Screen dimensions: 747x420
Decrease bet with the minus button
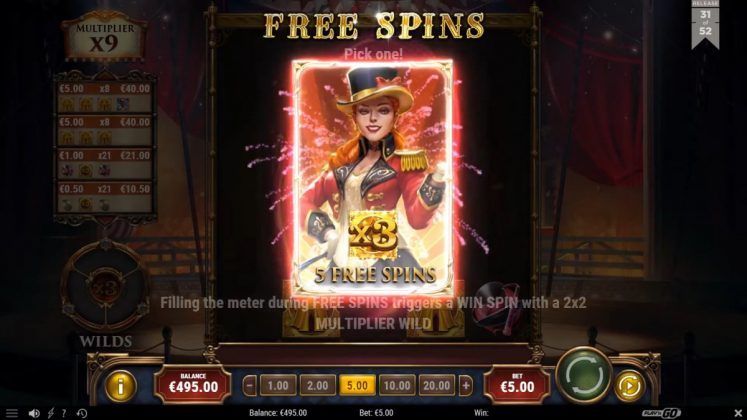tap(250, 385)
